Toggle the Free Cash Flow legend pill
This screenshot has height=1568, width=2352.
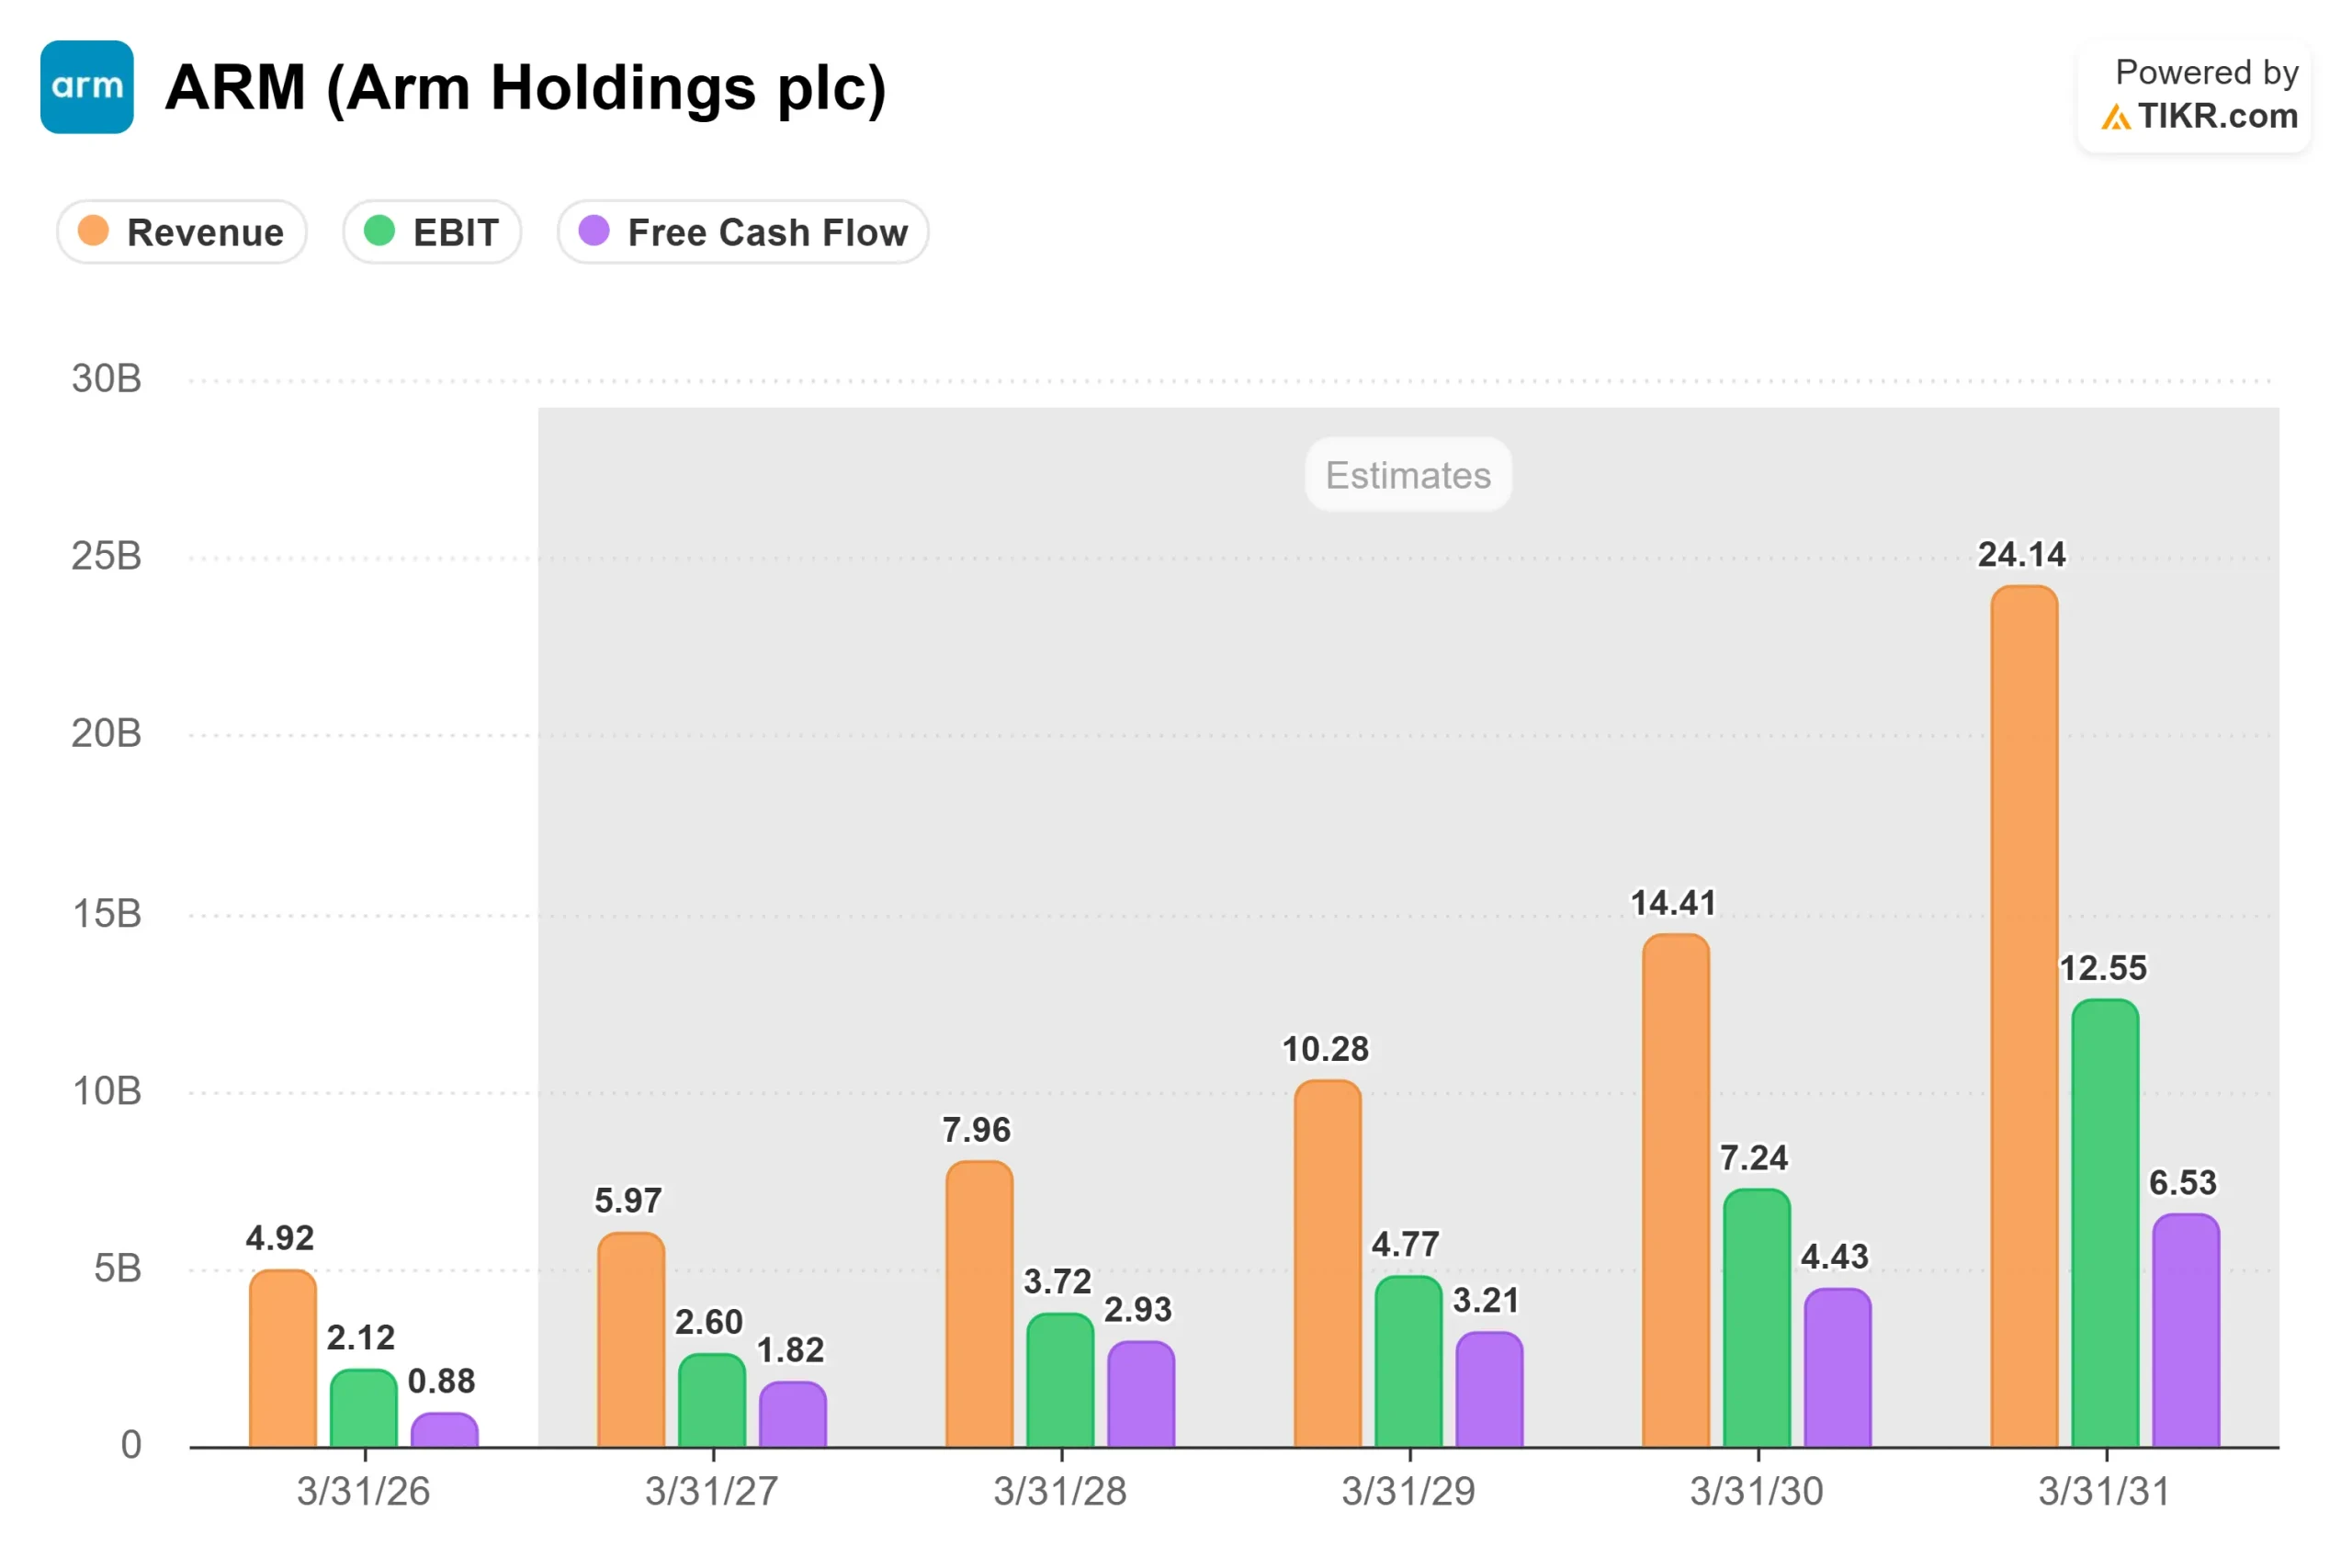coord(743,232)
